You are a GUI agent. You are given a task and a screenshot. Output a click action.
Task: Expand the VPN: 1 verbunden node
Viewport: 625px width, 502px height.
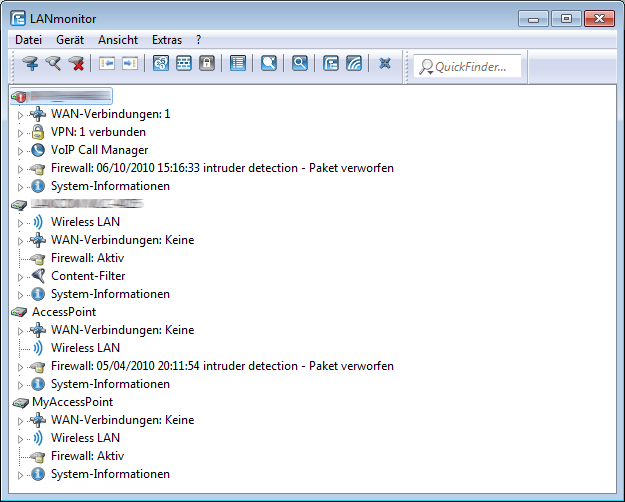pyautogui.click(x=20, y=132)
